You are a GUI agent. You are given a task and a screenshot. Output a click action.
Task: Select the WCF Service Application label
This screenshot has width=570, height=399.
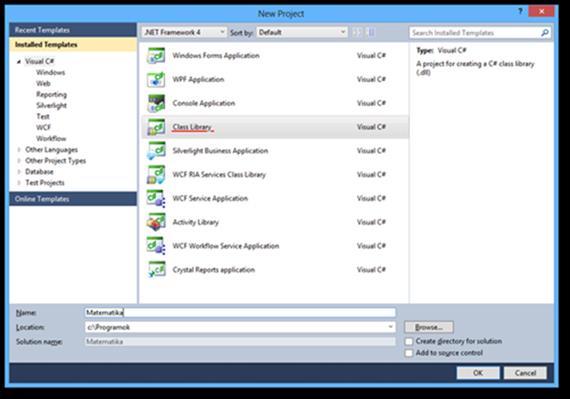[x=210, y=198]
